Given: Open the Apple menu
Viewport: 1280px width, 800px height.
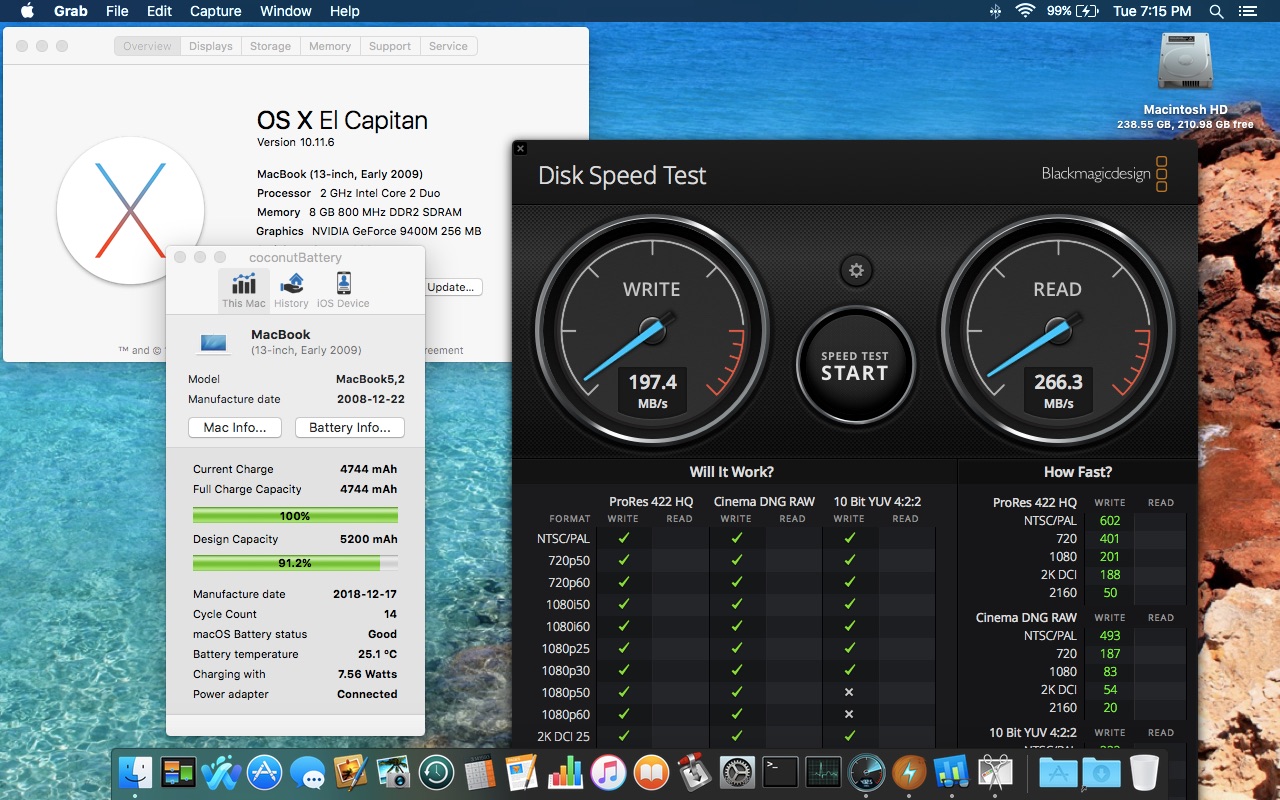Looking at the screenshot, I should (x=27, y=11).
